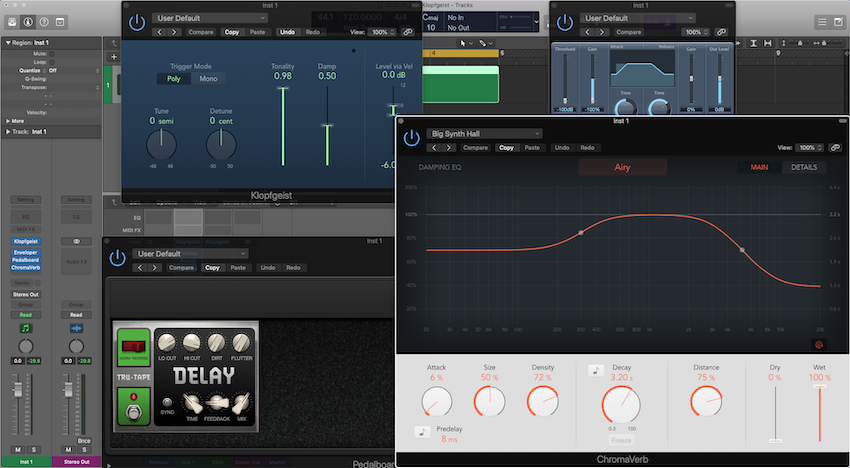Select the pencil tool menu in tracks area

tap(485, 43)
